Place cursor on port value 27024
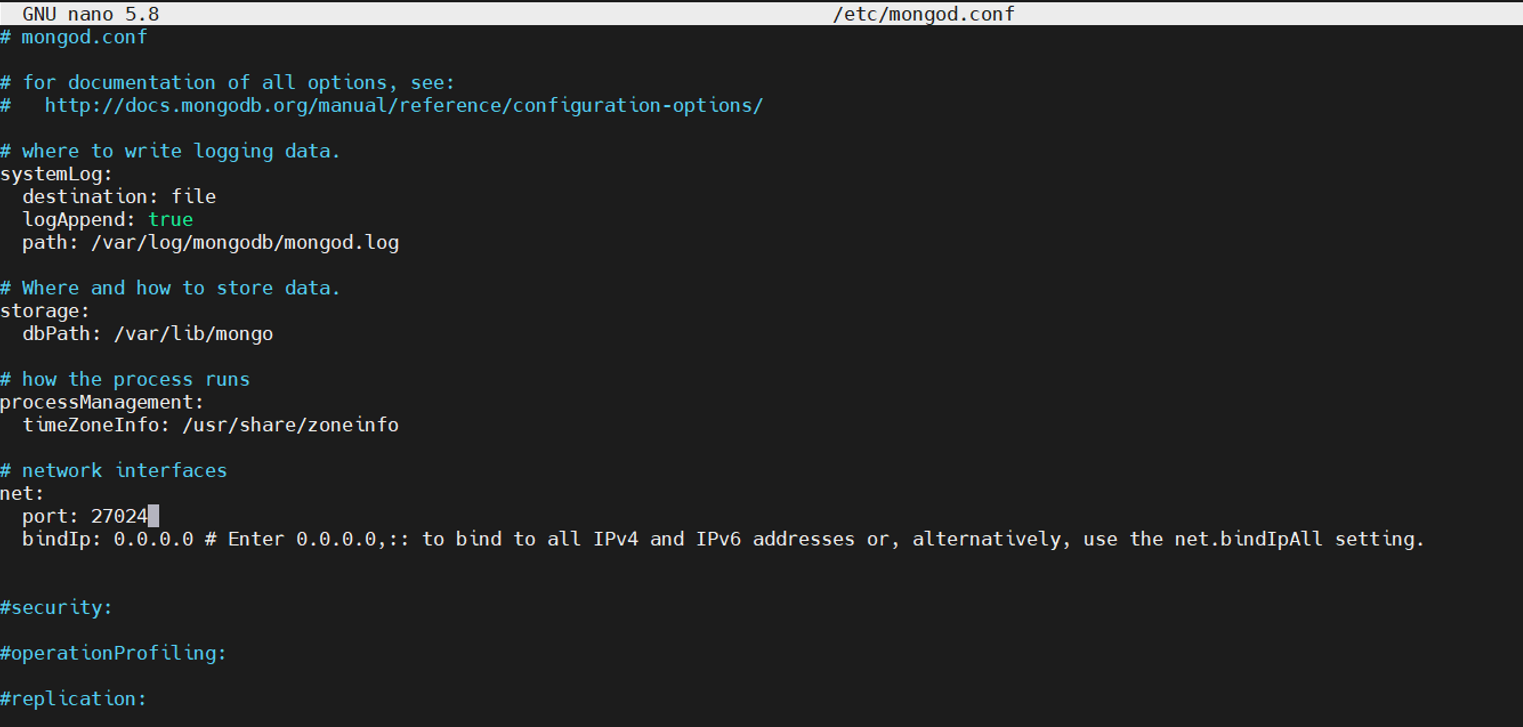The height and width of the screenshot is (727, 1523). (x=119, y=516)
